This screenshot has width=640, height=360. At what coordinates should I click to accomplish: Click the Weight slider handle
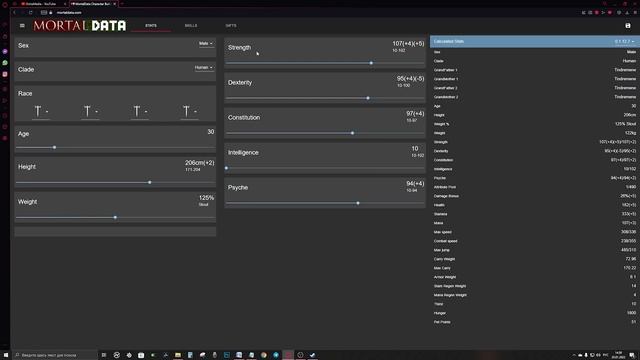pos(115,218)
